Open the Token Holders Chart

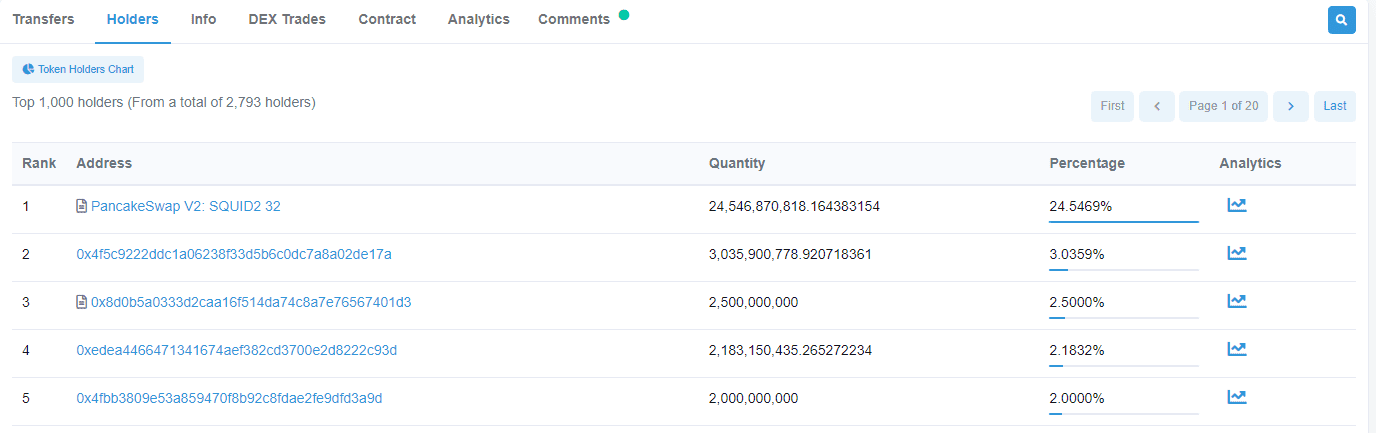(x=78, y=70)
